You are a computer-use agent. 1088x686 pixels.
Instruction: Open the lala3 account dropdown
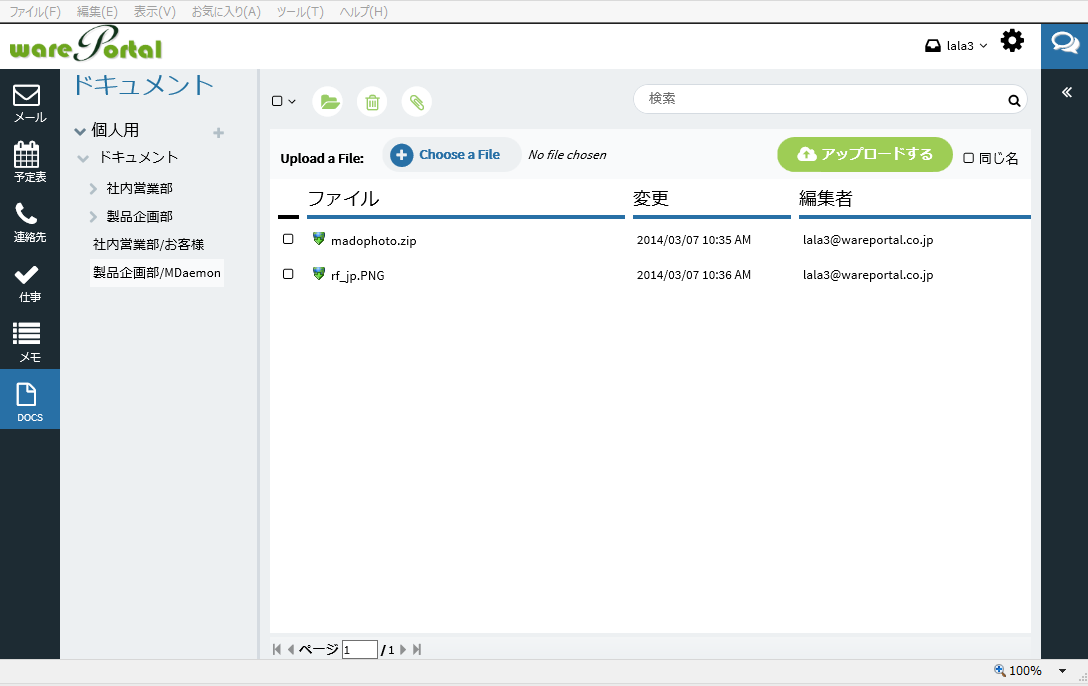tap(957, 45)
